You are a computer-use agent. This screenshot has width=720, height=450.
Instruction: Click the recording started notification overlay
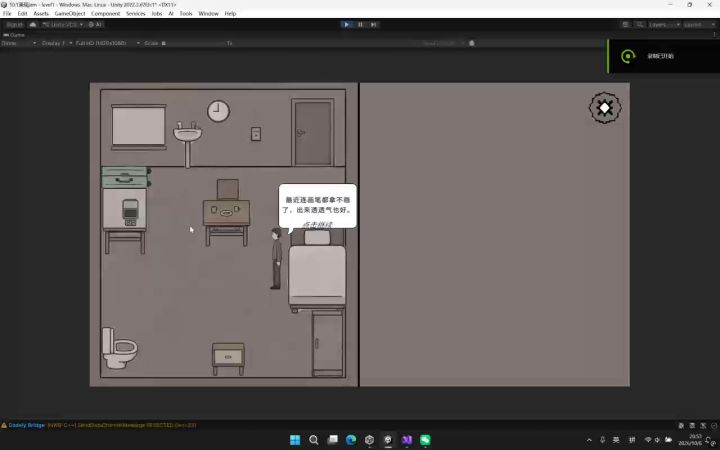pos(664,56)
